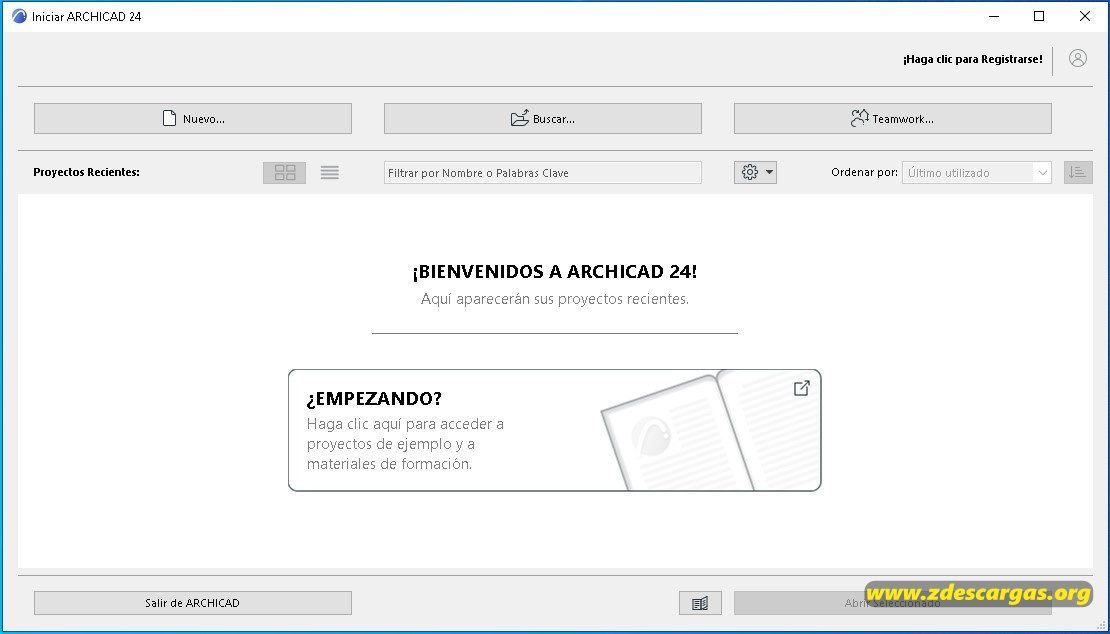Click the external link icon on EMPEZANDO card
Image resolution: width=1110 pixels, height=634 pixels.
801,388
